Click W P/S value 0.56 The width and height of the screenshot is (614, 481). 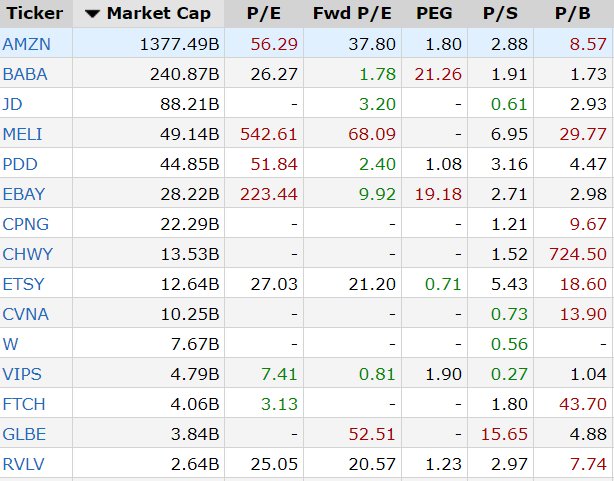click(x=509, y=344)
